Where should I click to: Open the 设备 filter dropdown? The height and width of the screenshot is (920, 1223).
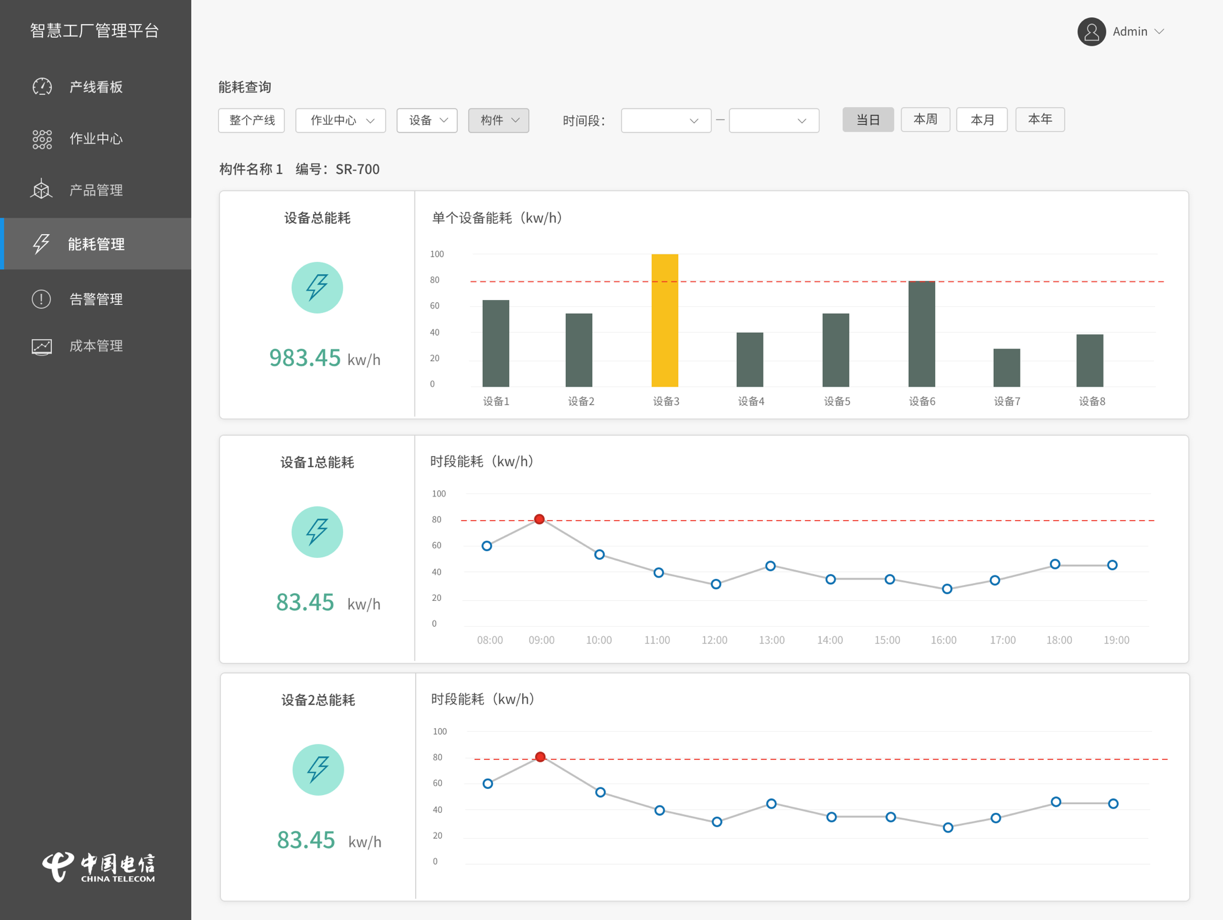click(x=427, y=121)
